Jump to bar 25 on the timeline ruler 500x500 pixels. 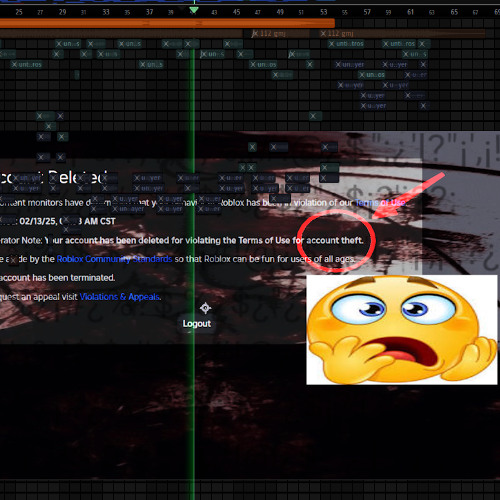(19, 12)
